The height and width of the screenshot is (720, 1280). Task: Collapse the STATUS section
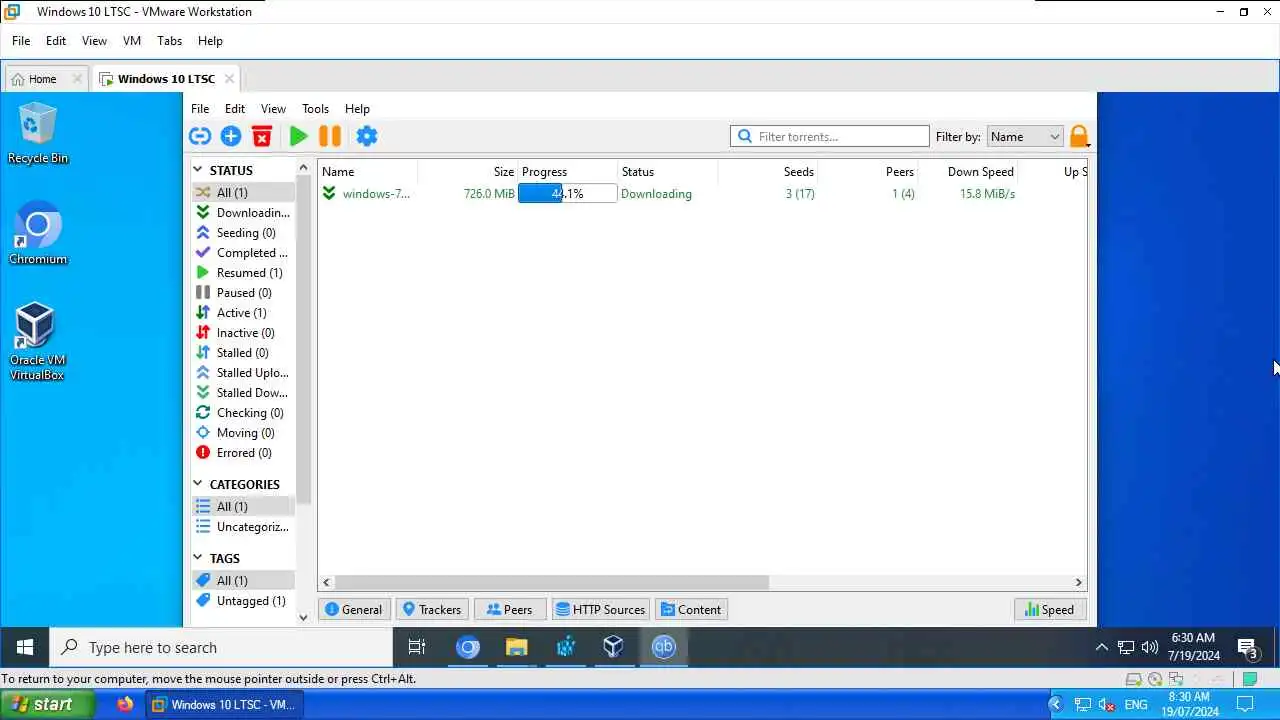click(x=198, y=170)
